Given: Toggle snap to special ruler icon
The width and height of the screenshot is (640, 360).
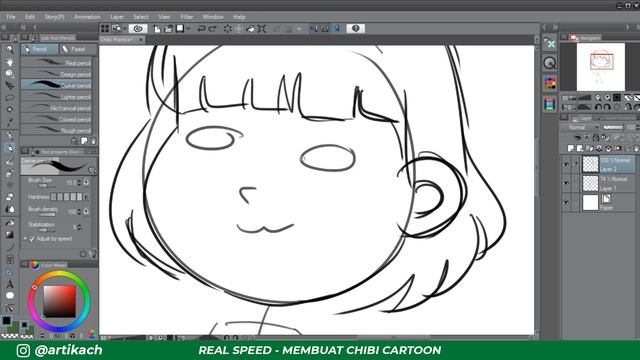Looking at the screenshot, I should [x=326, y=29].
